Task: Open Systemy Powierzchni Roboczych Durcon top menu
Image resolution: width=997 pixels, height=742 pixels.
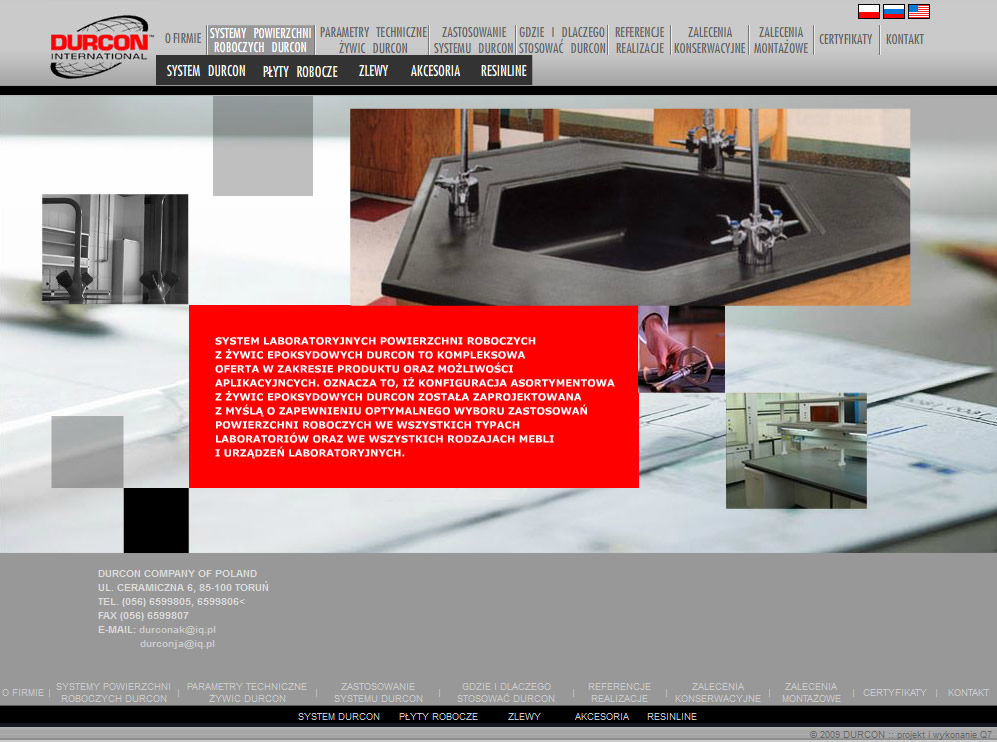Action: point(260,40)
